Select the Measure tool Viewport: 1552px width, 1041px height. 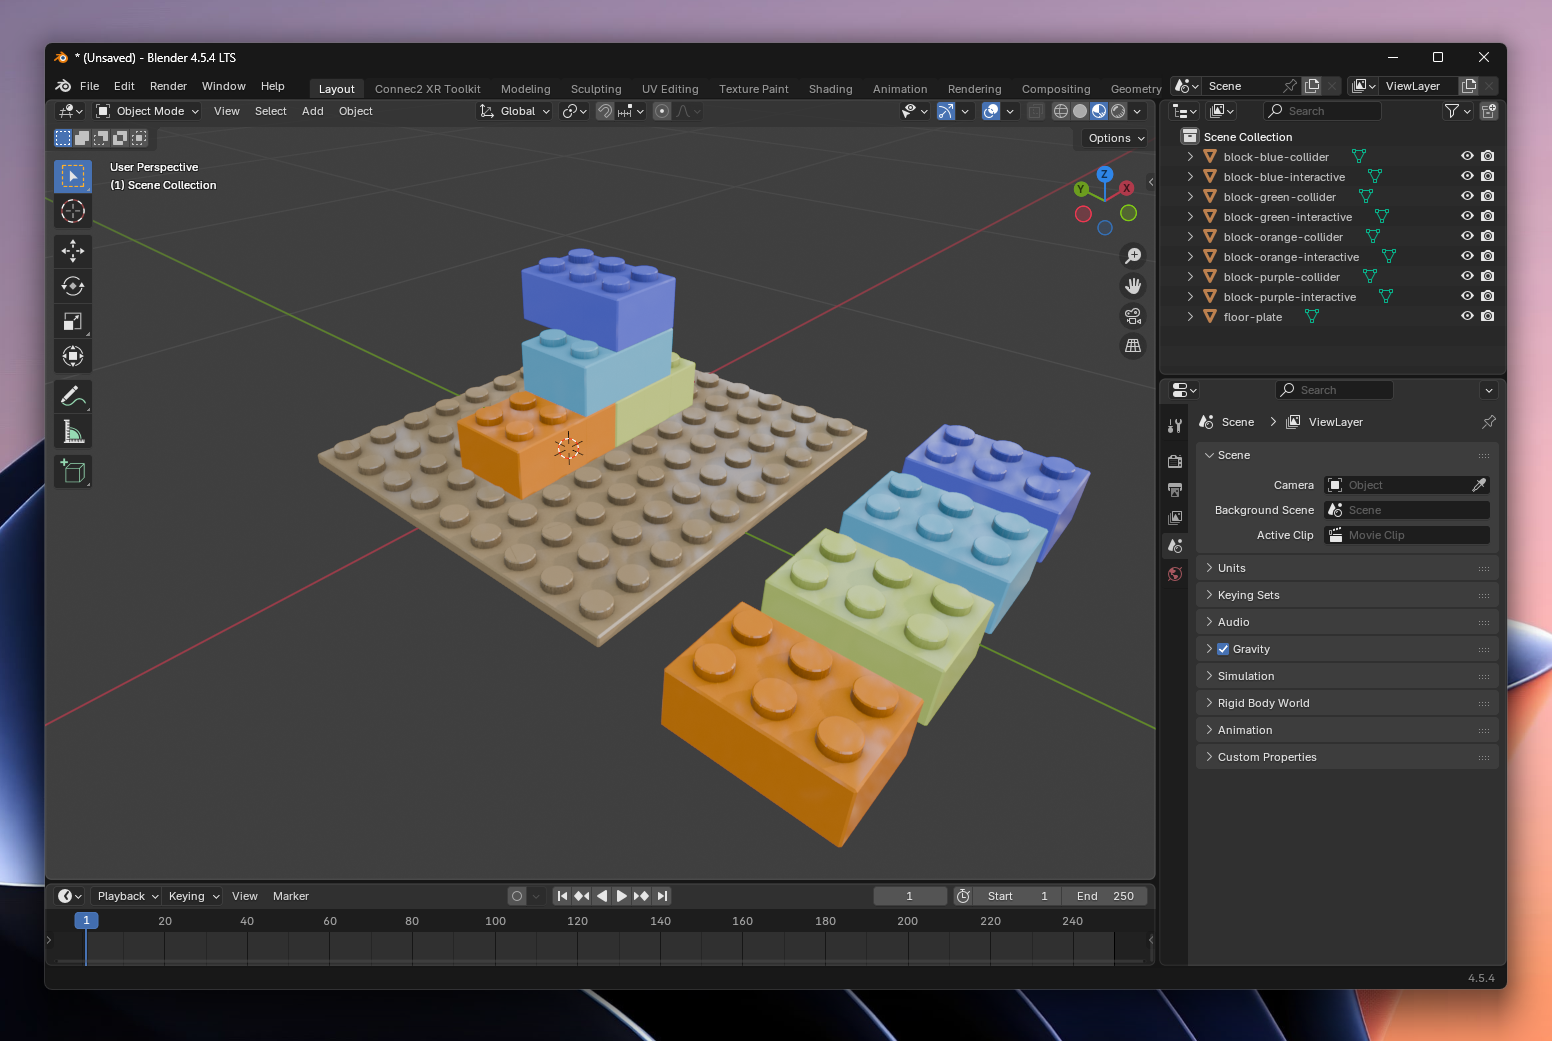click(x=73, y=432)
